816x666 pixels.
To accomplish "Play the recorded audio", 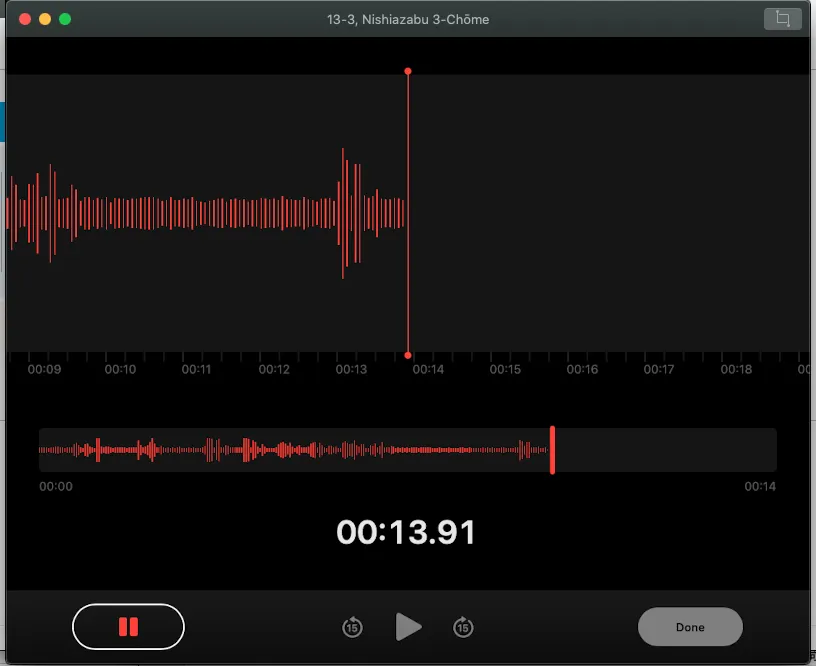I will [408, 627].
